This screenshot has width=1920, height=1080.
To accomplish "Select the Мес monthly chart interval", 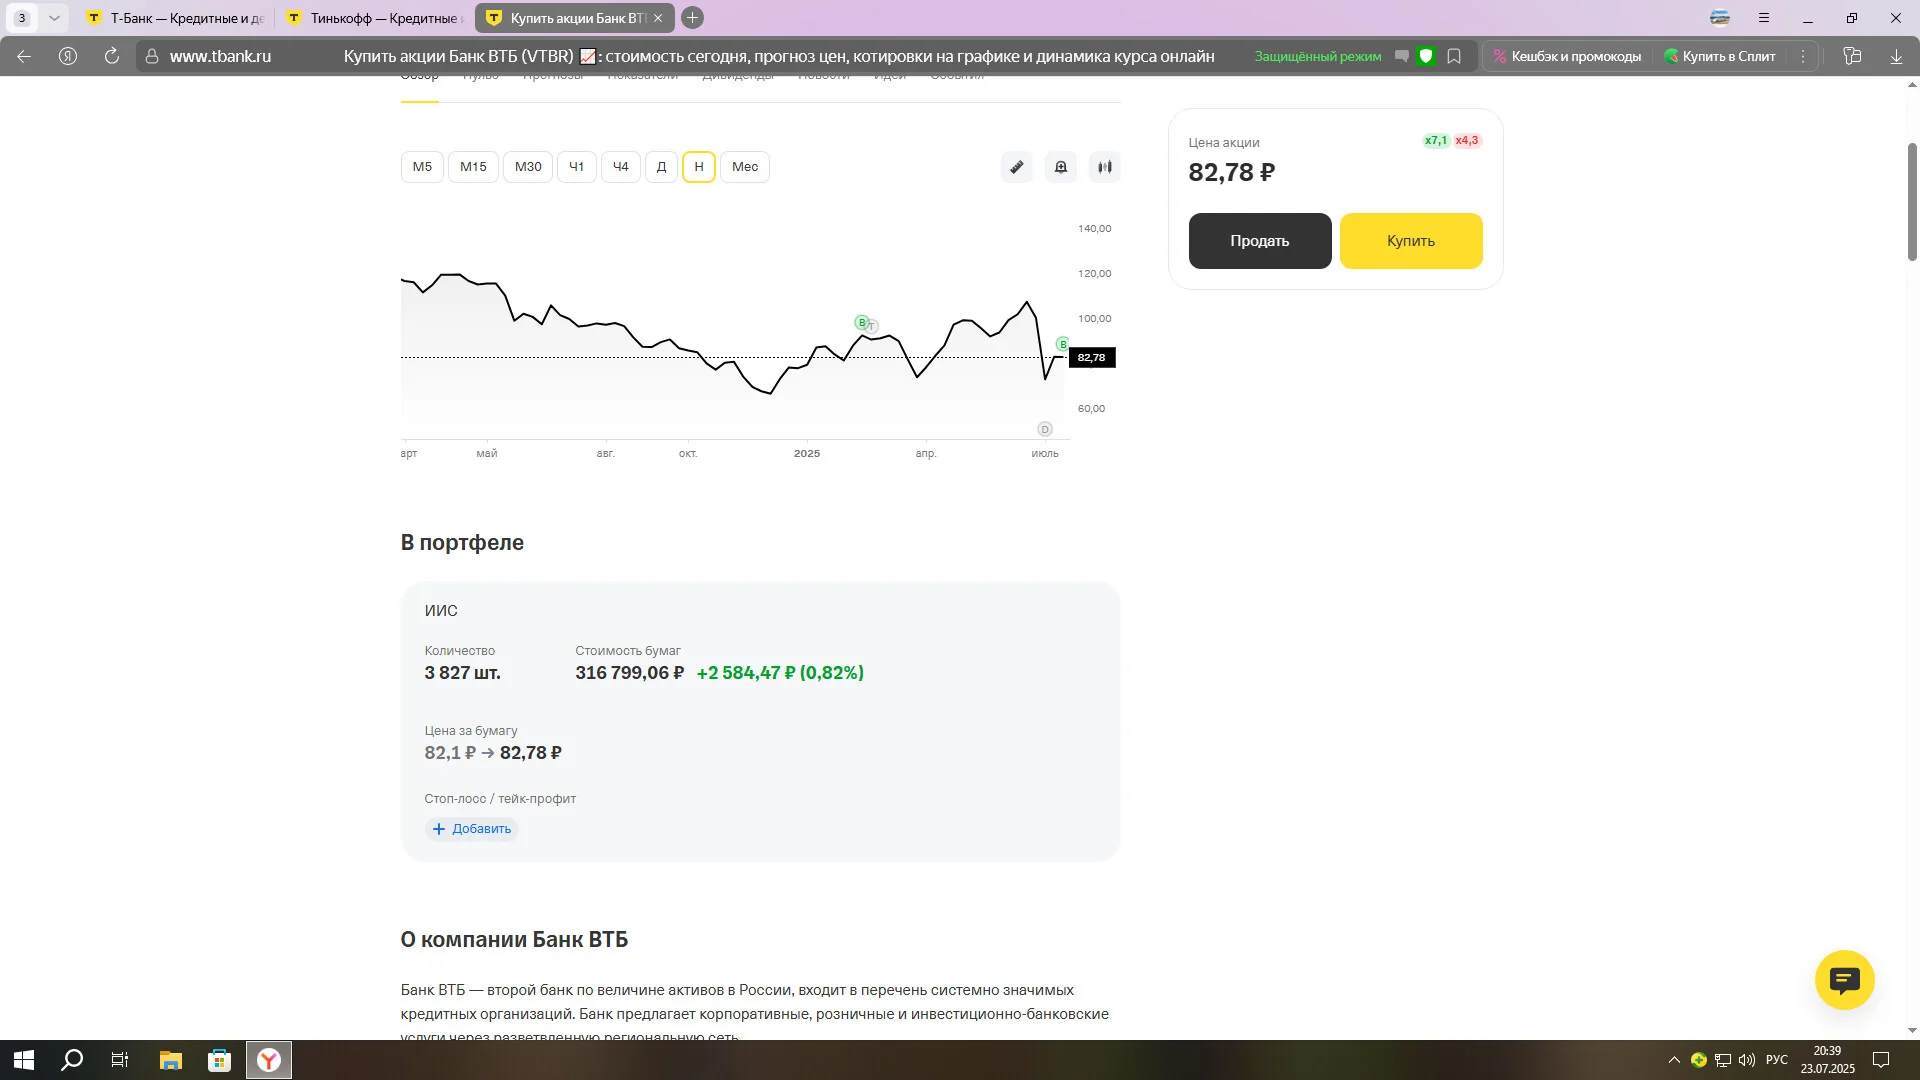I will [x=745, y=167].
